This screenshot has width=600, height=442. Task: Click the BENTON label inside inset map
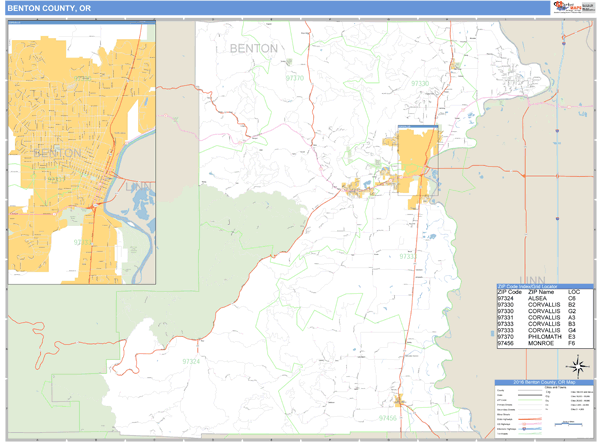click(x=57, y=153)
